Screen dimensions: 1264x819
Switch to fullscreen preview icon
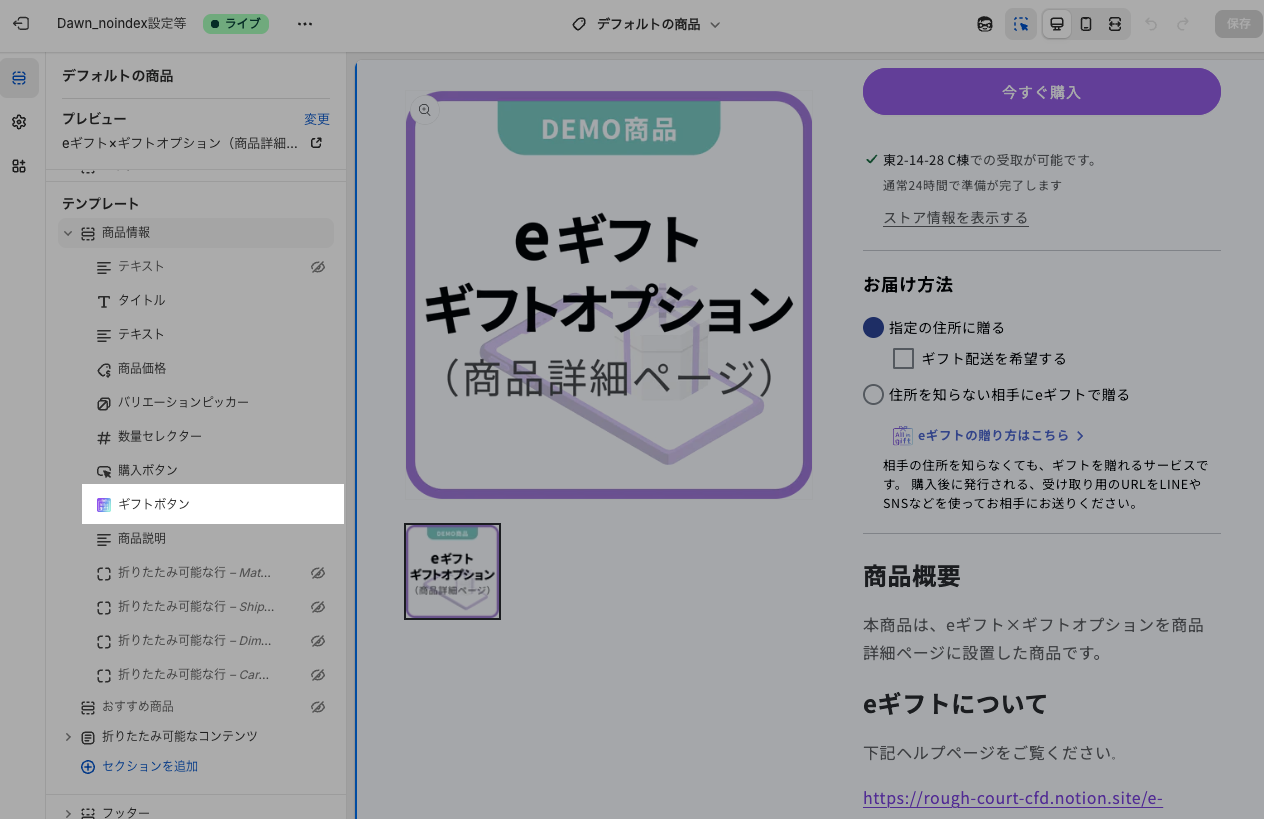pos(1115,24)
